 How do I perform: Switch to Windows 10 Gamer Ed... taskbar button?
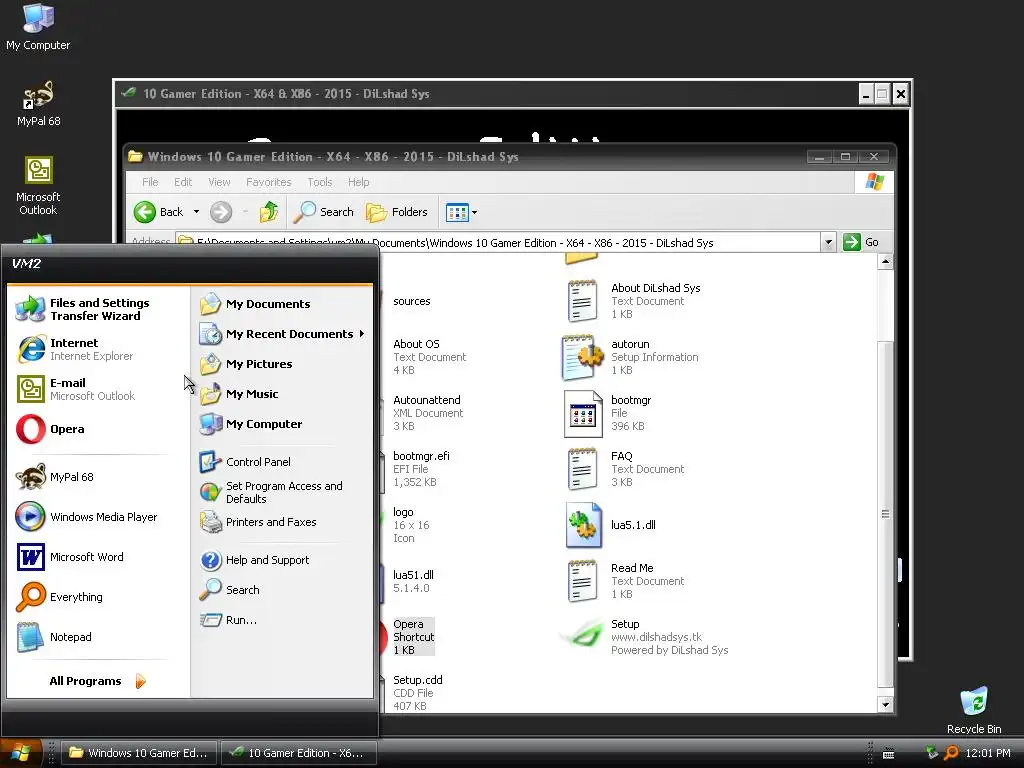point(139,753)
